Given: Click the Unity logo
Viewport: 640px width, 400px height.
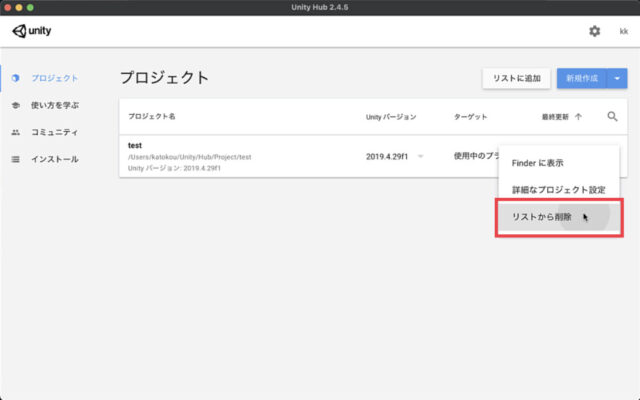Looking at the screenshot, I should pos(32,31).
